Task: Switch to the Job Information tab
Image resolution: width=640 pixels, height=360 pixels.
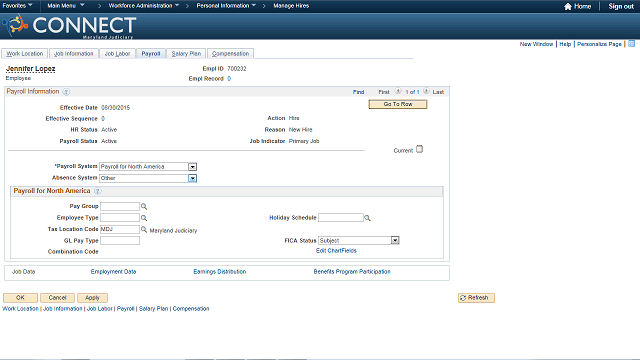Action: click(x=73, y=53)
